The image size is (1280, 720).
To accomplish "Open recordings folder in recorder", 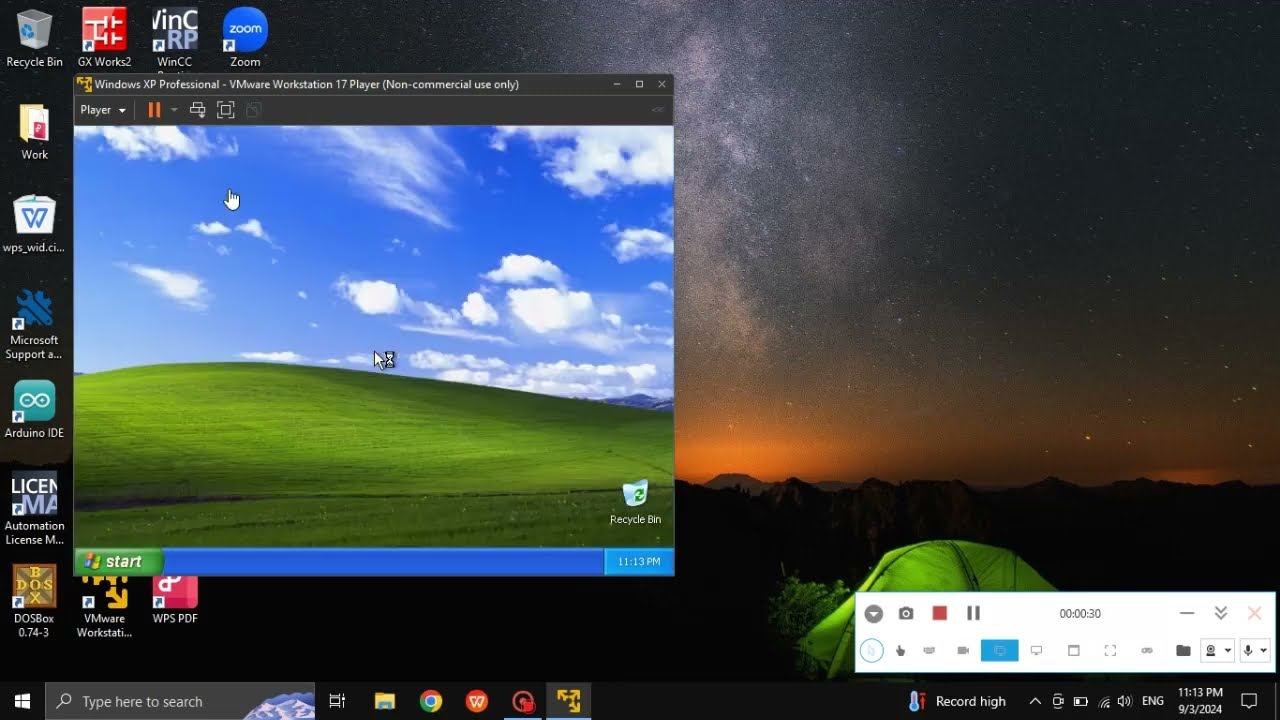I will (1183, 650).
